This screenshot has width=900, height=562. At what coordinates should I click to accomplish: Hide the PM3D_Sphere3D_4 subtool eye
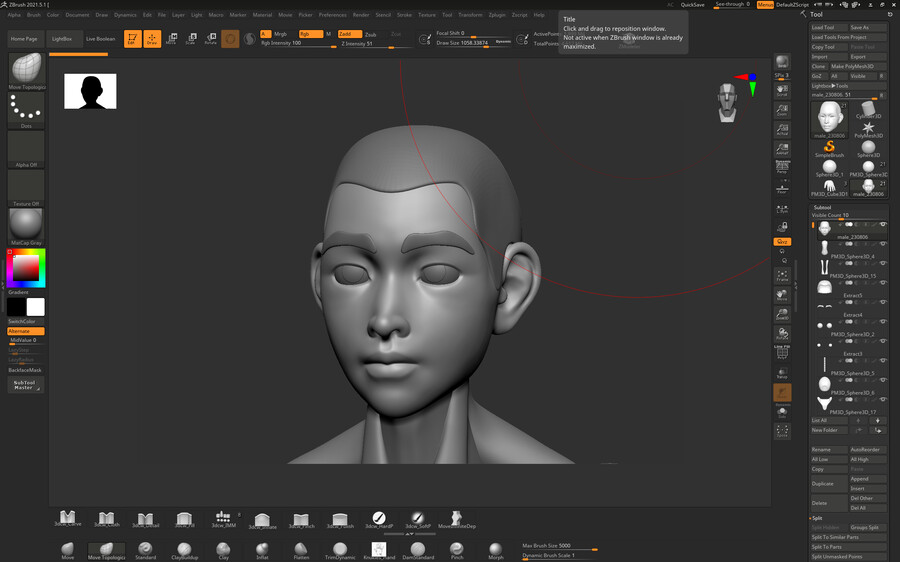pyautogui.click(x=883, y=244)
